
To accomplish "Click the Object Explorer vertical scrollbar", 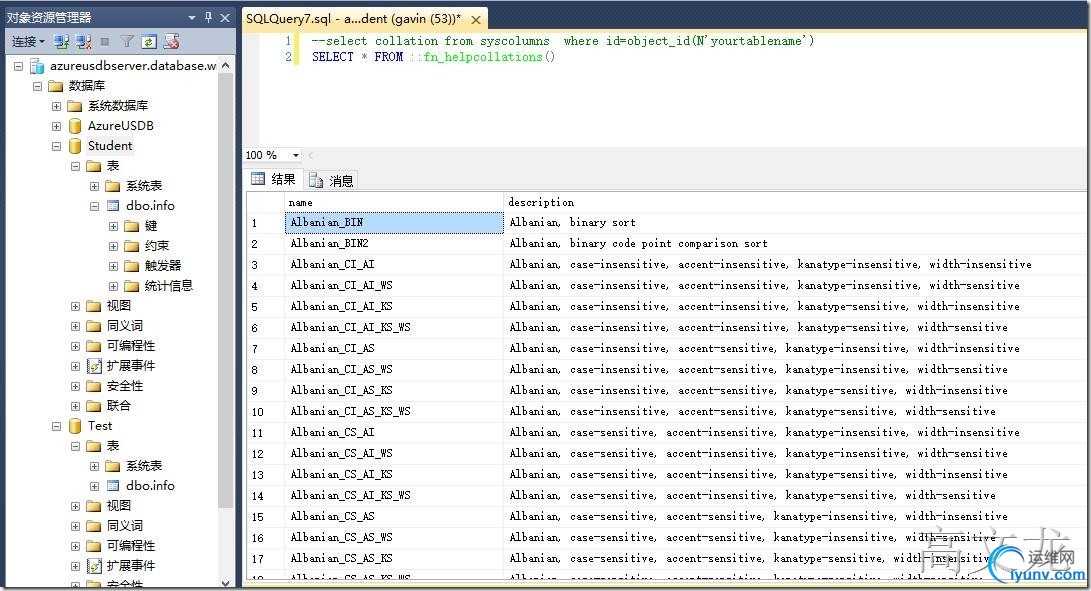I will [x=225, y=292].
